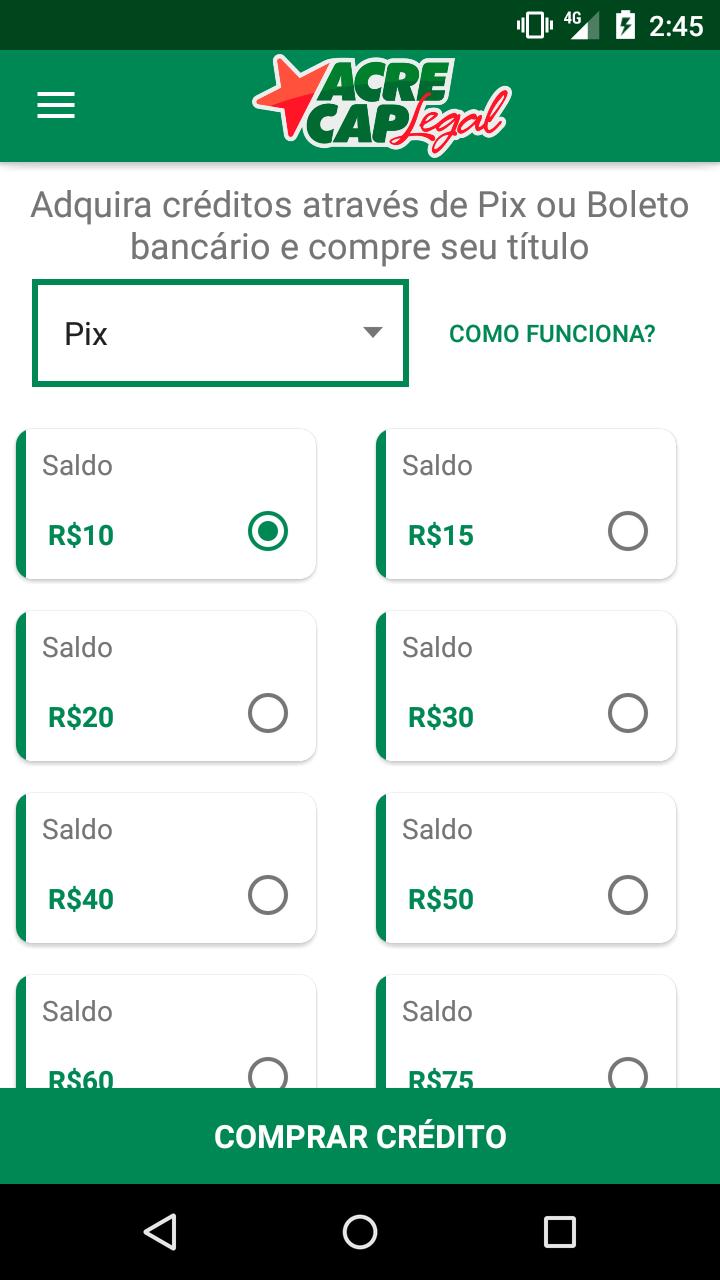Screen dimensions: 720x1280
Task: Choose the R$50 saldo radio button
Action: point(628,895)
